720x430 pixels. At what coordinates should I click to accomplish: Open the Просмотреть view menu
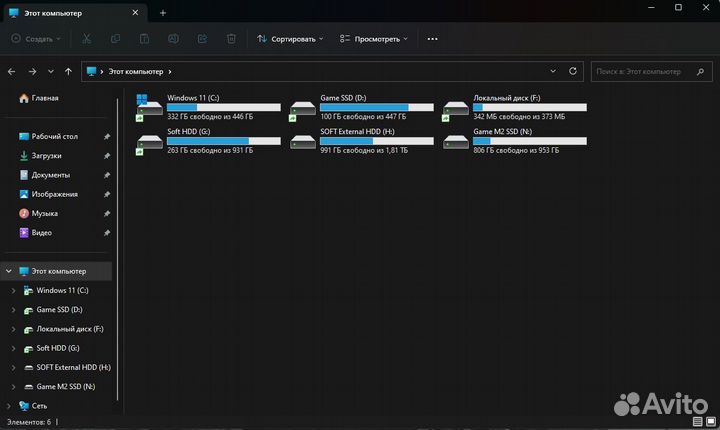click(374, 39)
